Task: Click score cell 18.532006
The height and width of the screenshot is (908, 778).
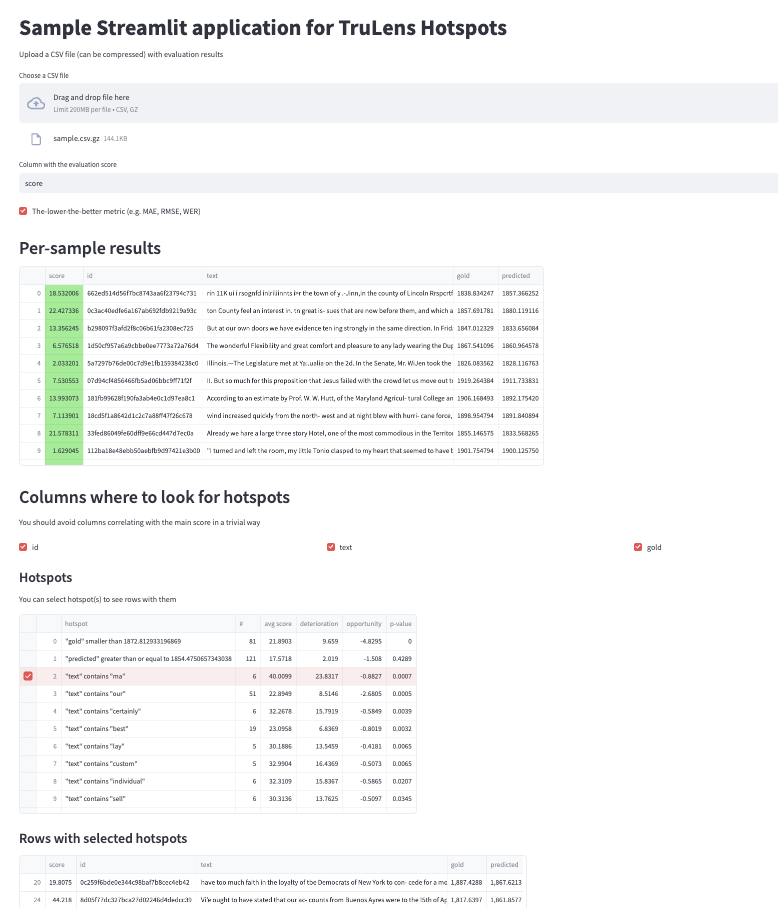Action: [x=64, y=294]
